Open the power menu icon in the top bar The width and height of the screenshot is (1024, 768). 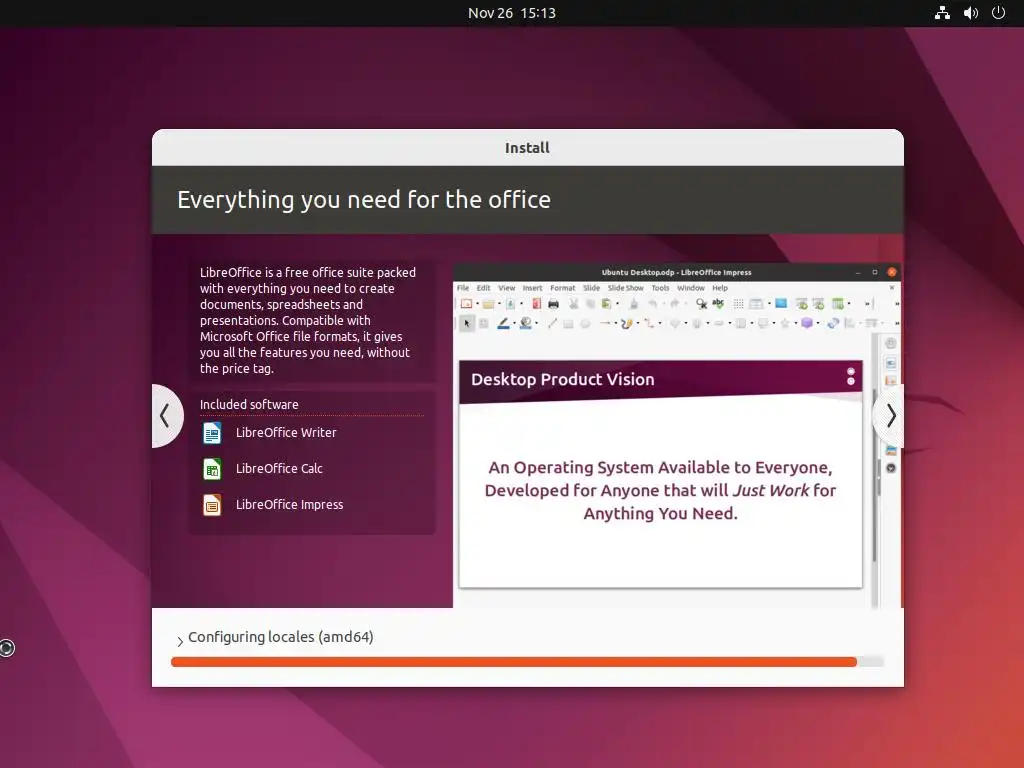pyautogui.click(x=999, y=12)
